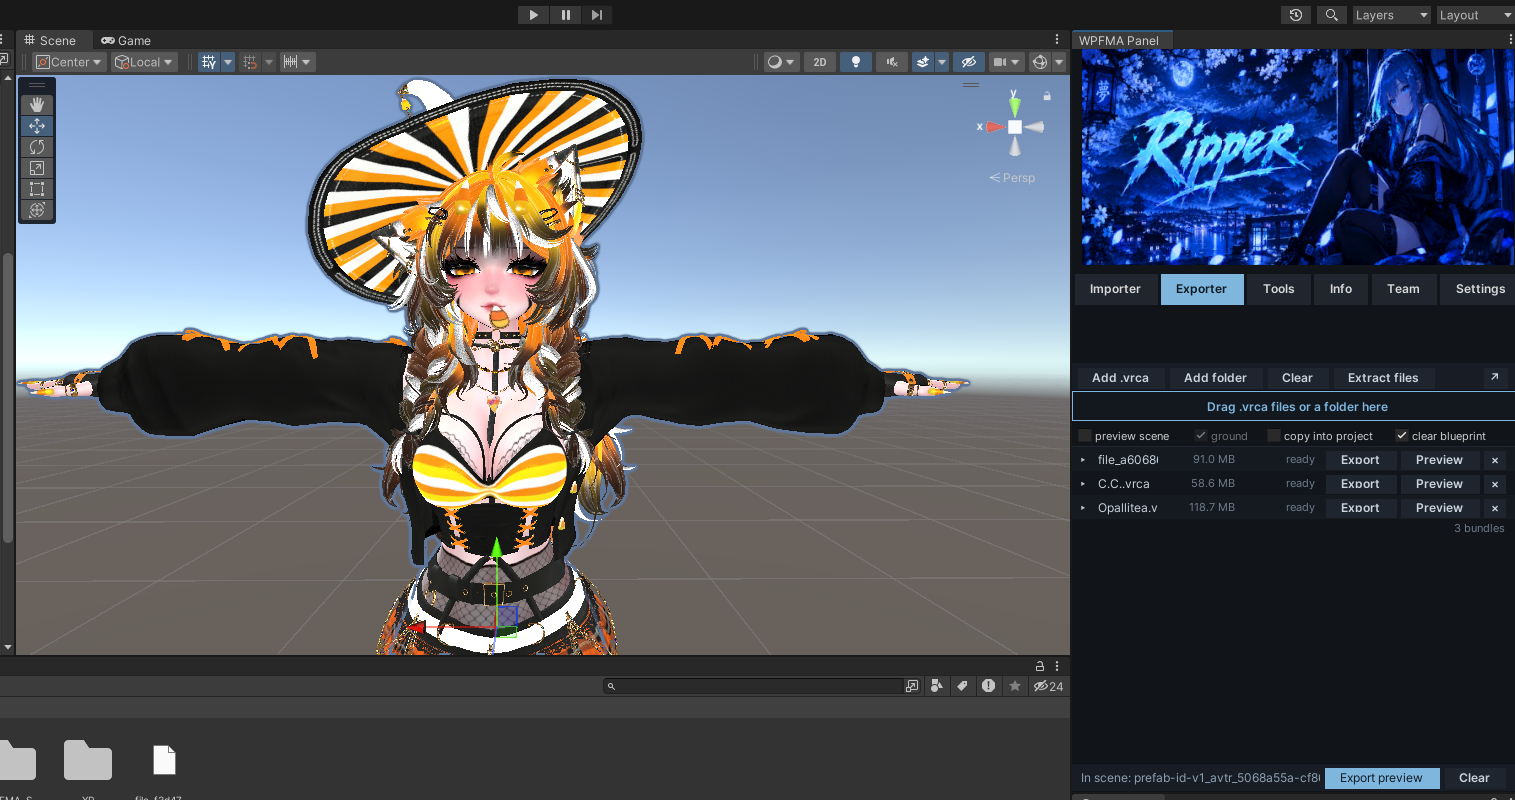This screenshot has width=1515, height=800.
Task: Expand the file_a6068 bundle row
Action: (x=1084, y=460)
